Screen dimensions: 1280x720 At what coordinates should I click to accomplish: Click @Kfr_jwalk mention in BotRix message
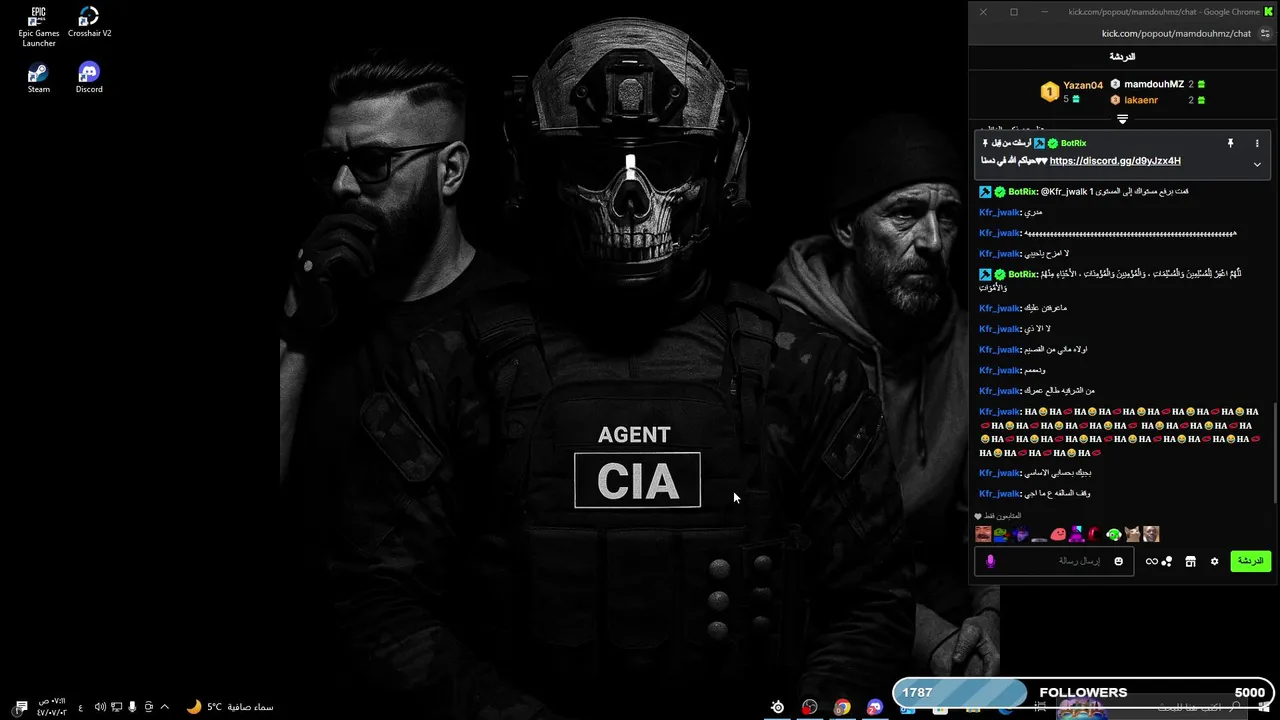pos(1063,191)
